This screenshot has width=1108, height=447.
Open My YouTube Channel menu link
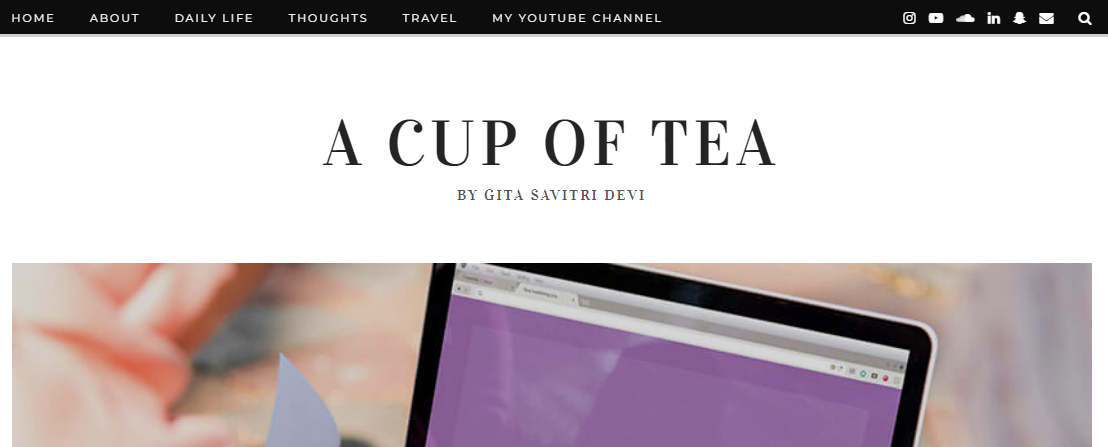577,18
